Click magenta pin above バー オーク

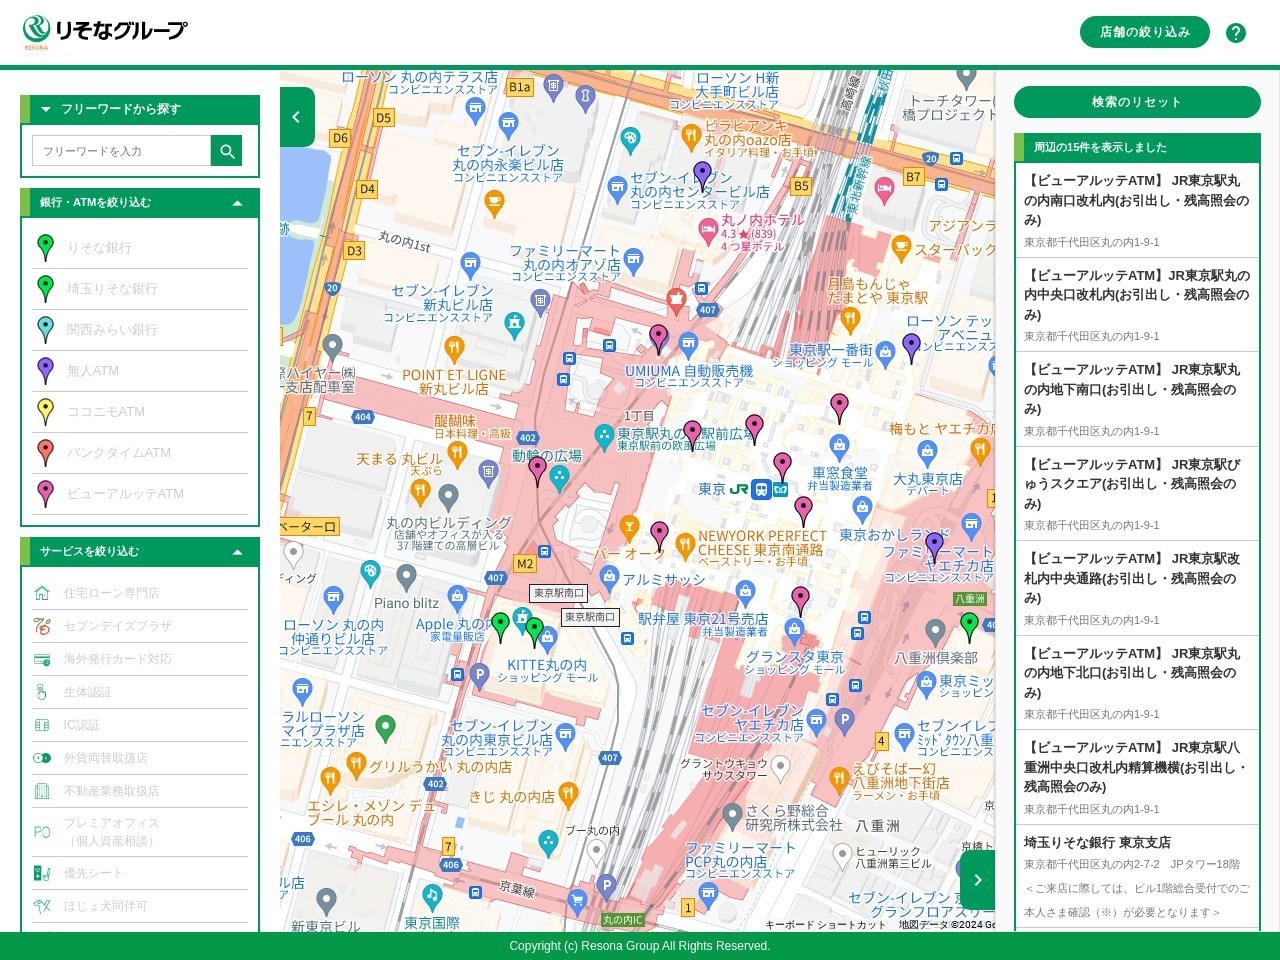(x=659, y=536)
